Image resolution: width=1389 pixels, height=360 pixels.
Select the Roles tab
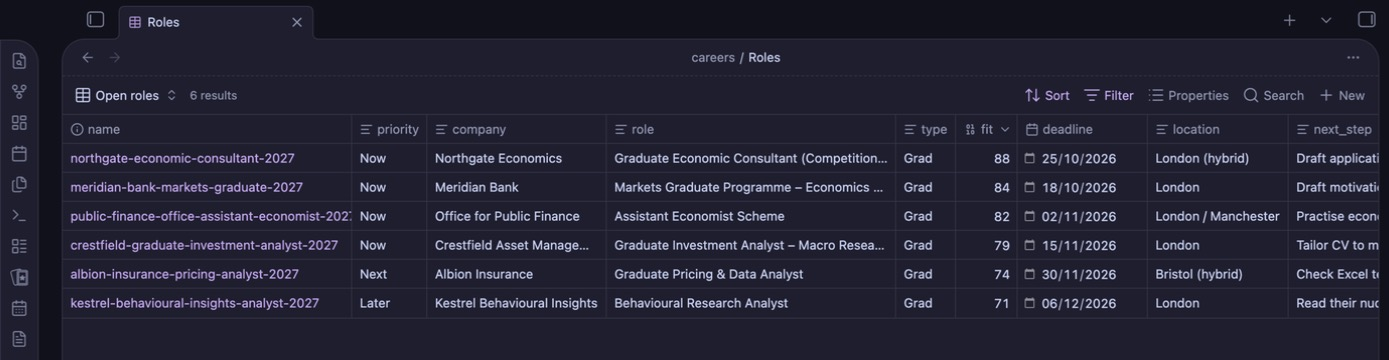(x=215, y=22)
